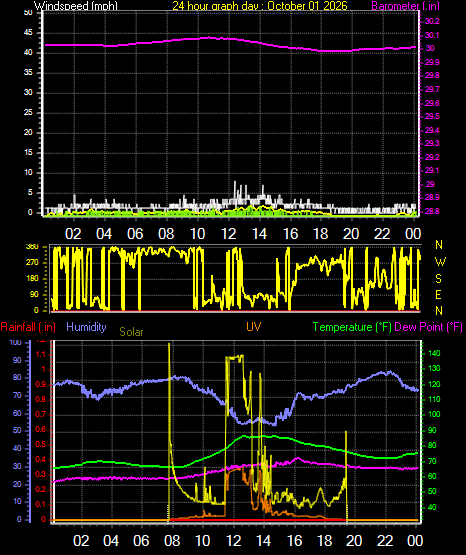
Task: Click the 110 temperature axis value
Action: [434, 399]
